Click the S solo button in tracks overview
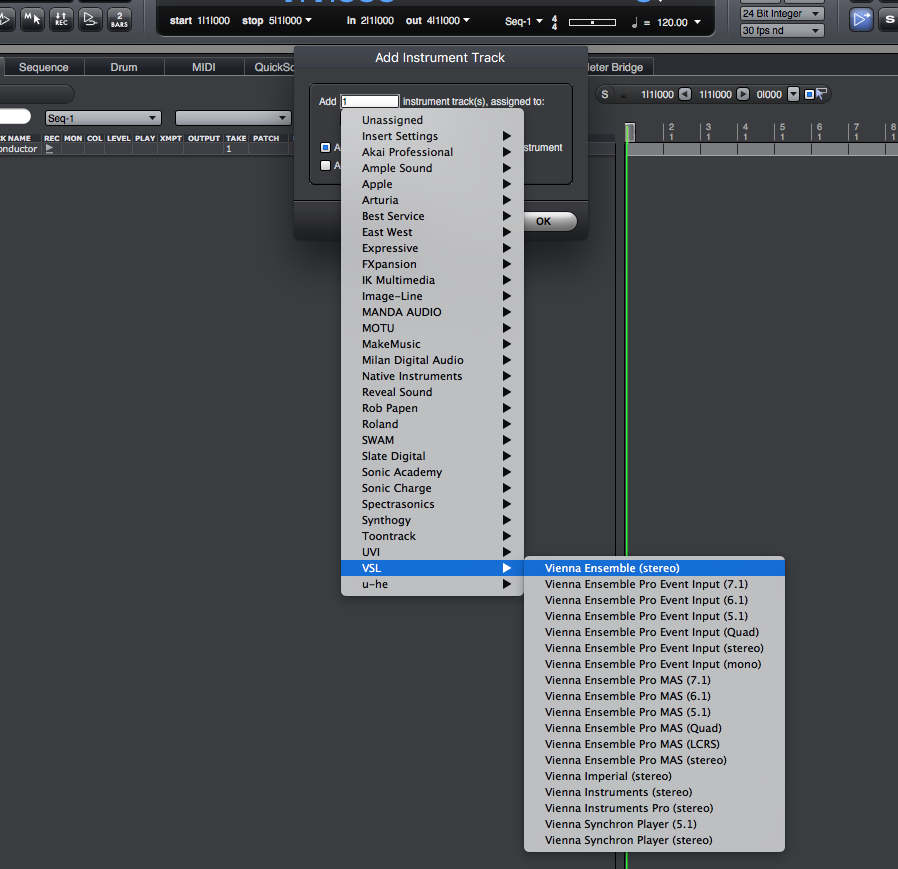Screen dimensions: 898x869 [605, 95]
